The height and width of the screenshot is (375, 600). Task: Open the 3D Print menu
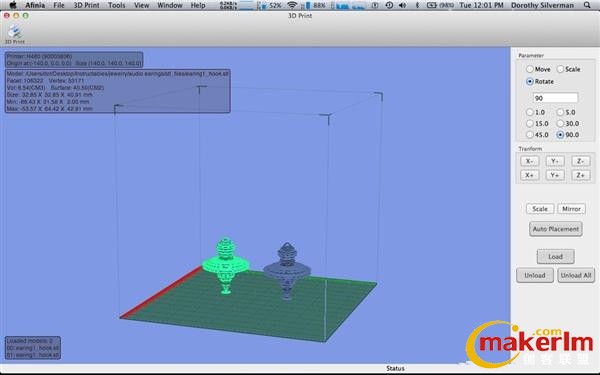pyautogui.click(x=86, y=5)
